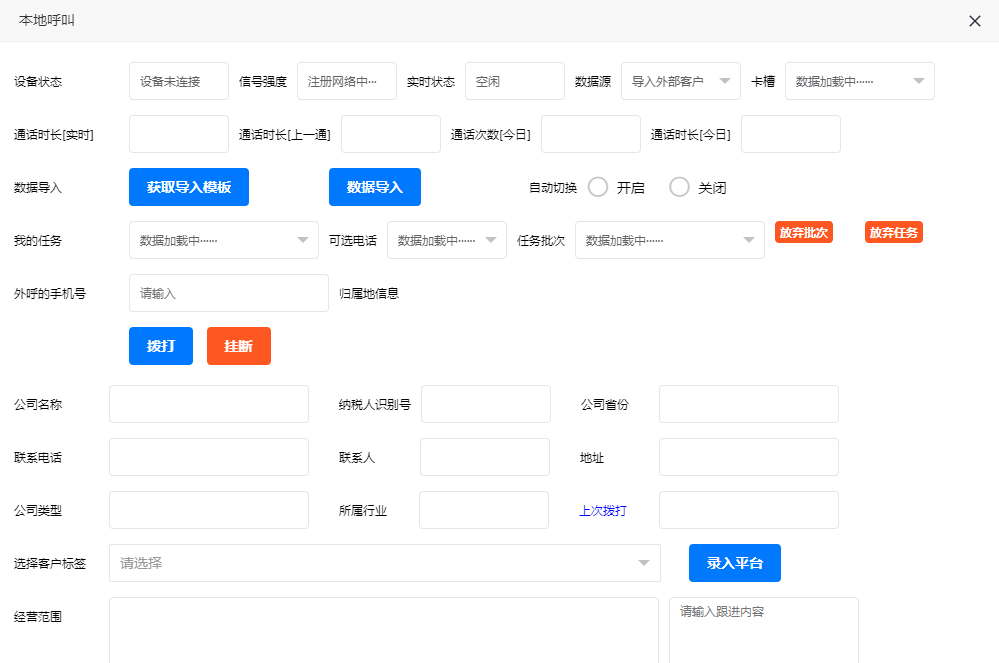Click the 信号强度 field

click(347, 81)
